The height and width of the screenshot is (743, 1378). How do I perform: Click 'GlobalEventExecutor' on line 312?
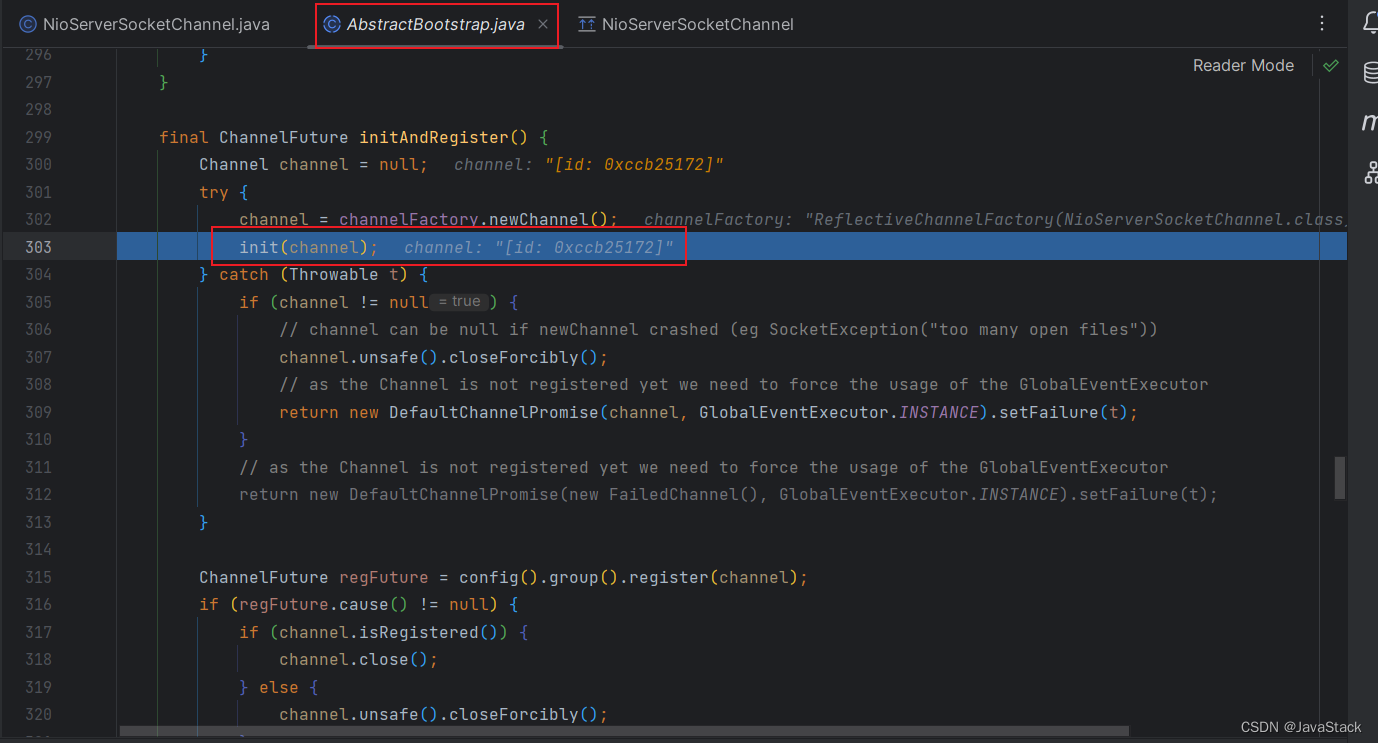tap(874, 494)
